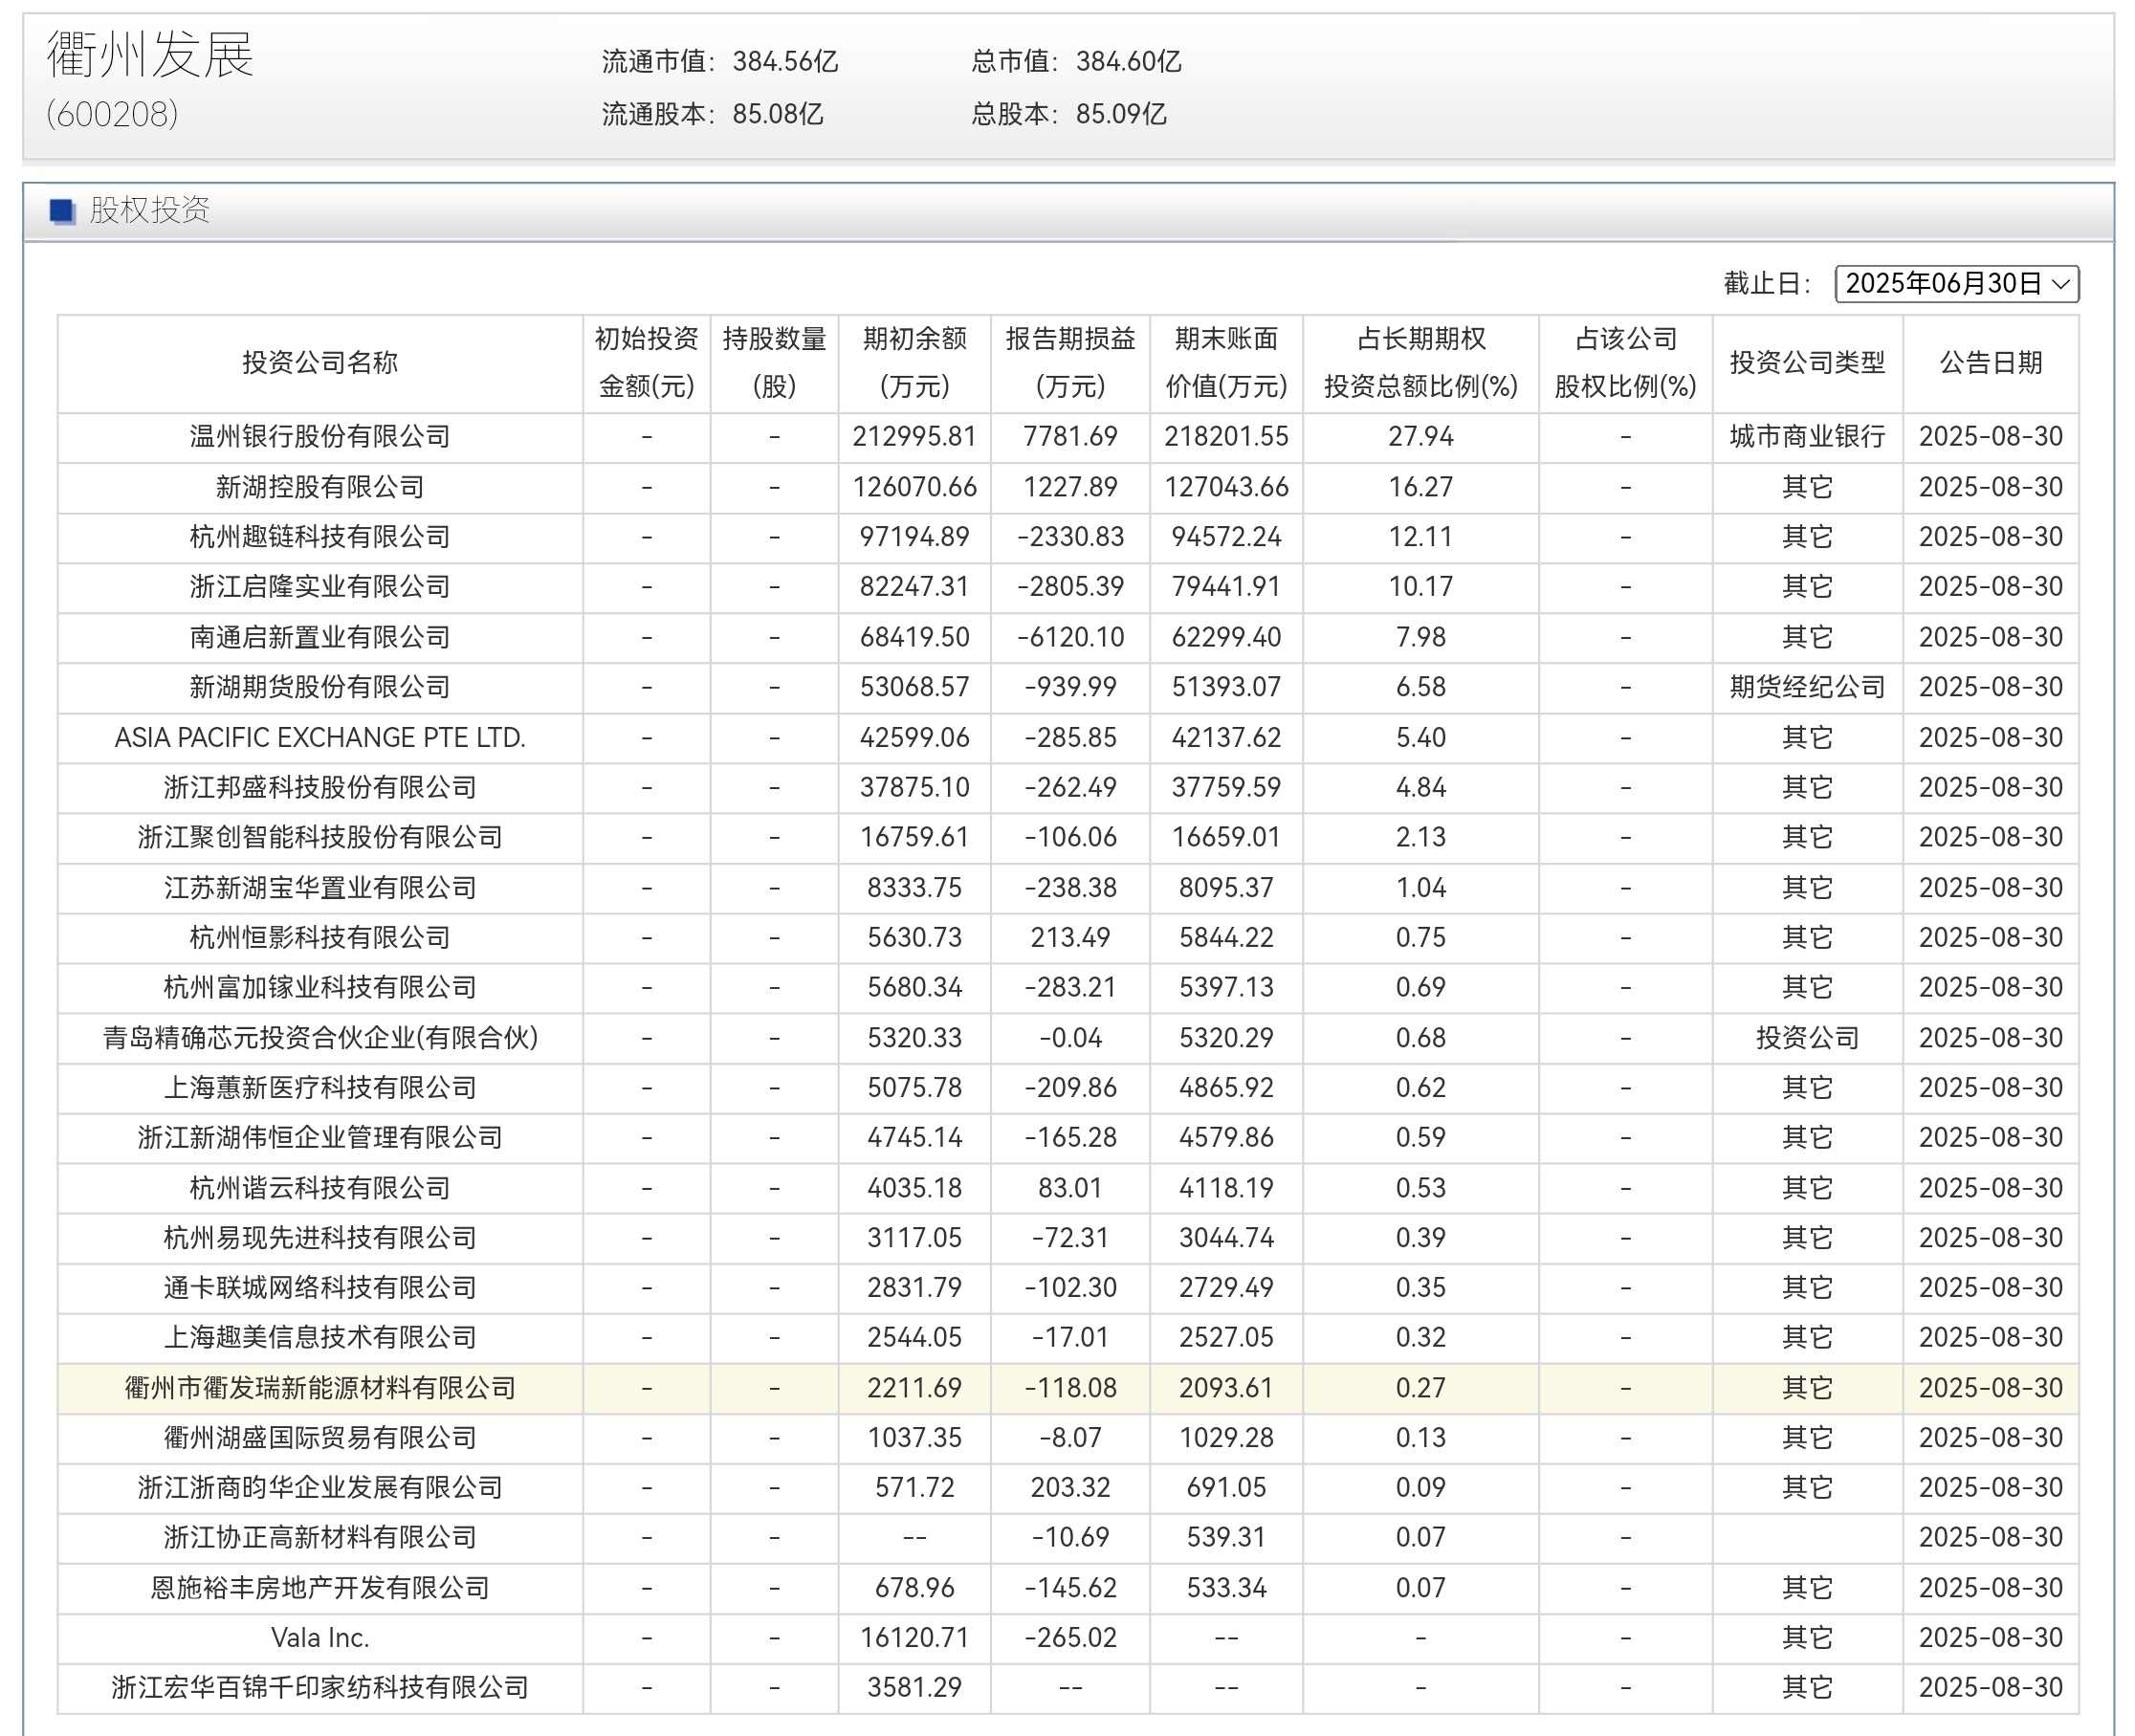Click the 衢州发展 stock name title
This screenshot has height=1736, width=2135.
tap(150, 55)
